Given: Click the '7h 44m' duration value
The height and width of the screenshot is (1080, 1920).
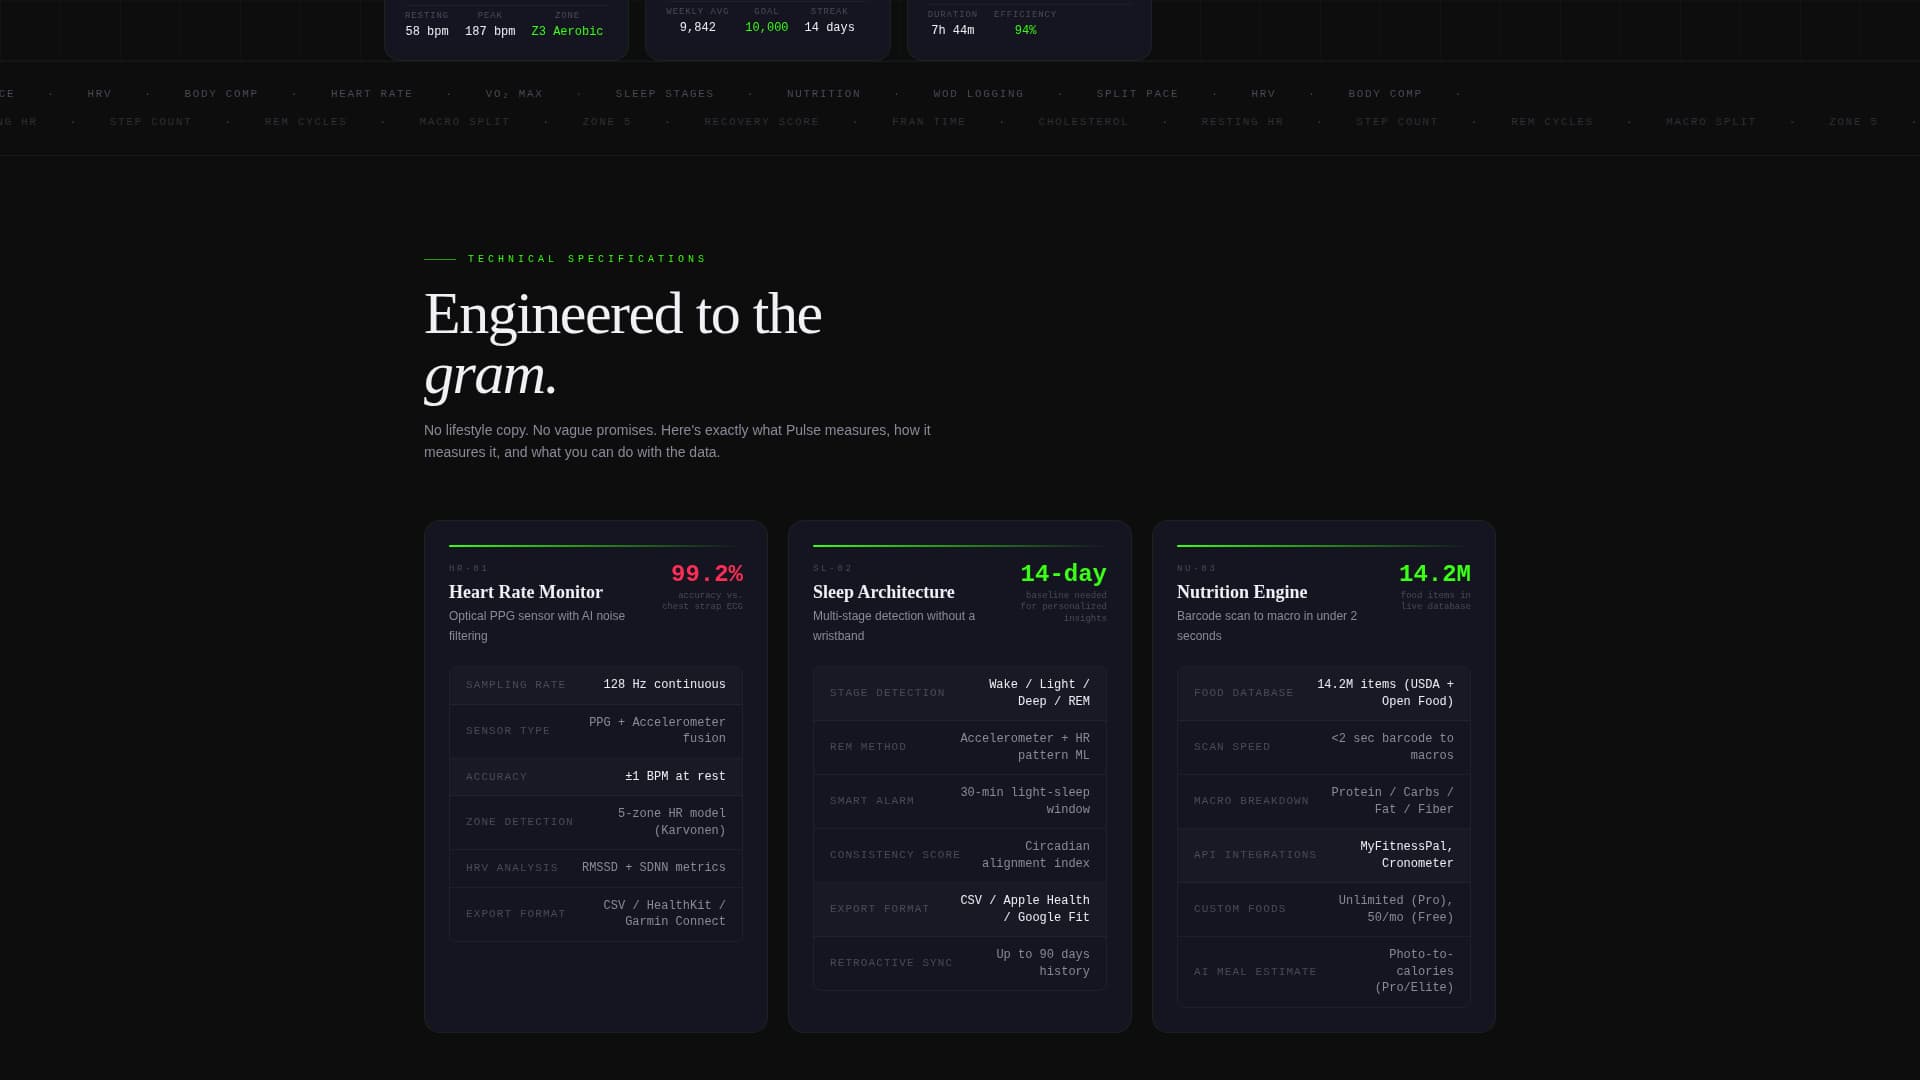Looking at the screenshot, I should [x=953, y=31].
